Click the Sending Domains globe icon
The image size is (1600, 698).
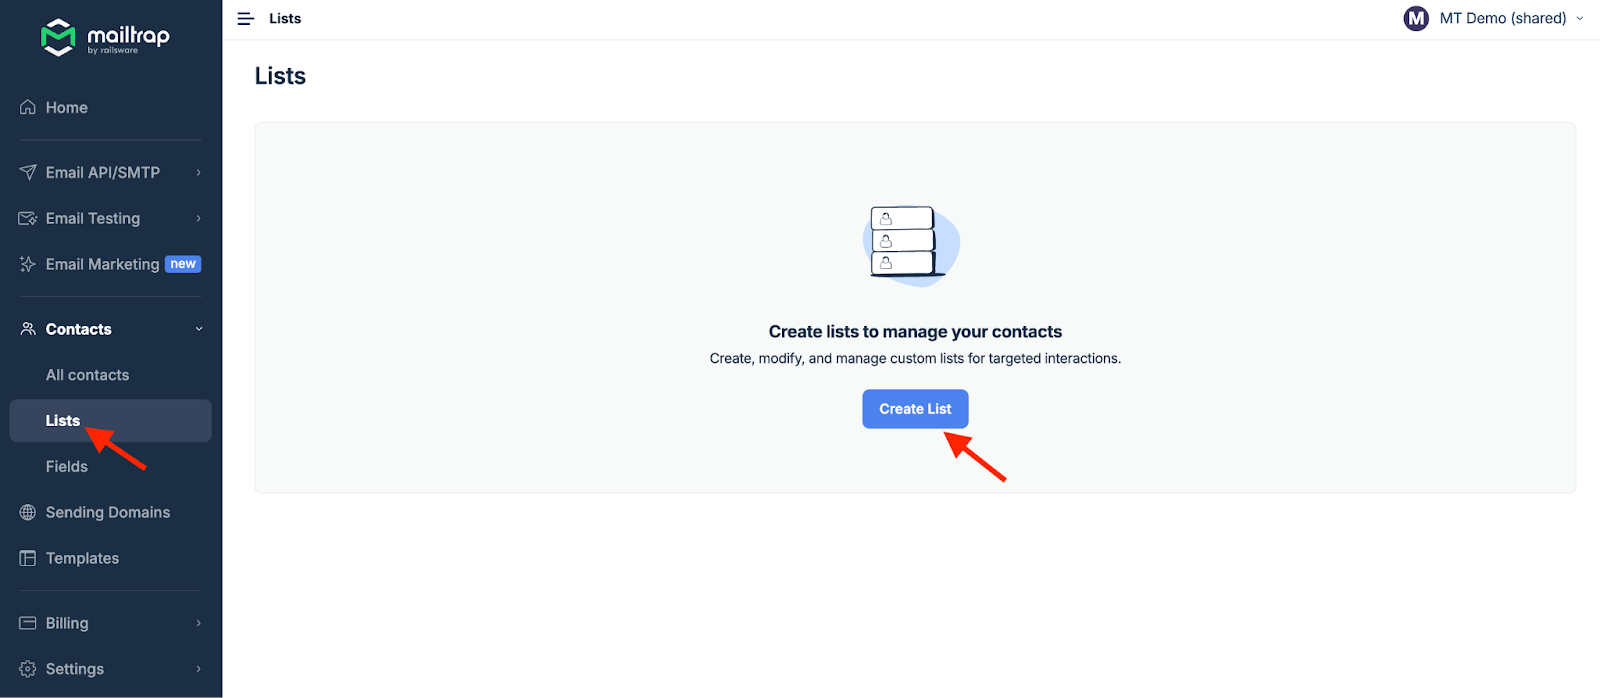click(x=27, y=512)
